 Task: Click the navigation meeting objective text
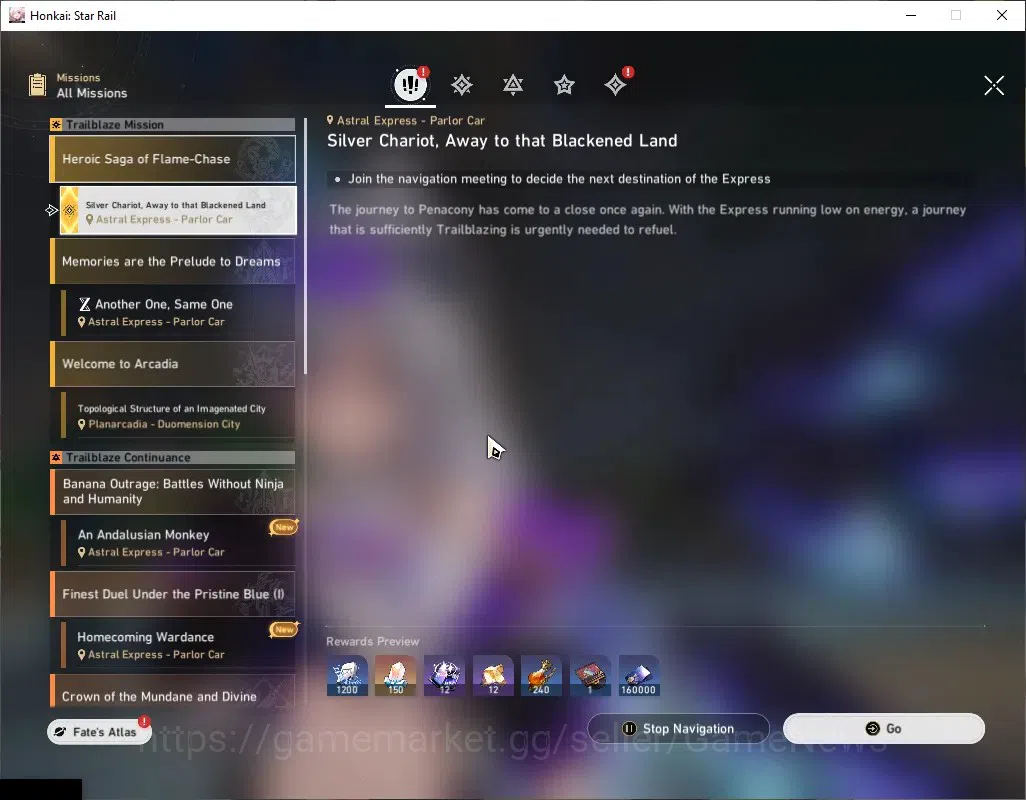click(x=559, y=179)
